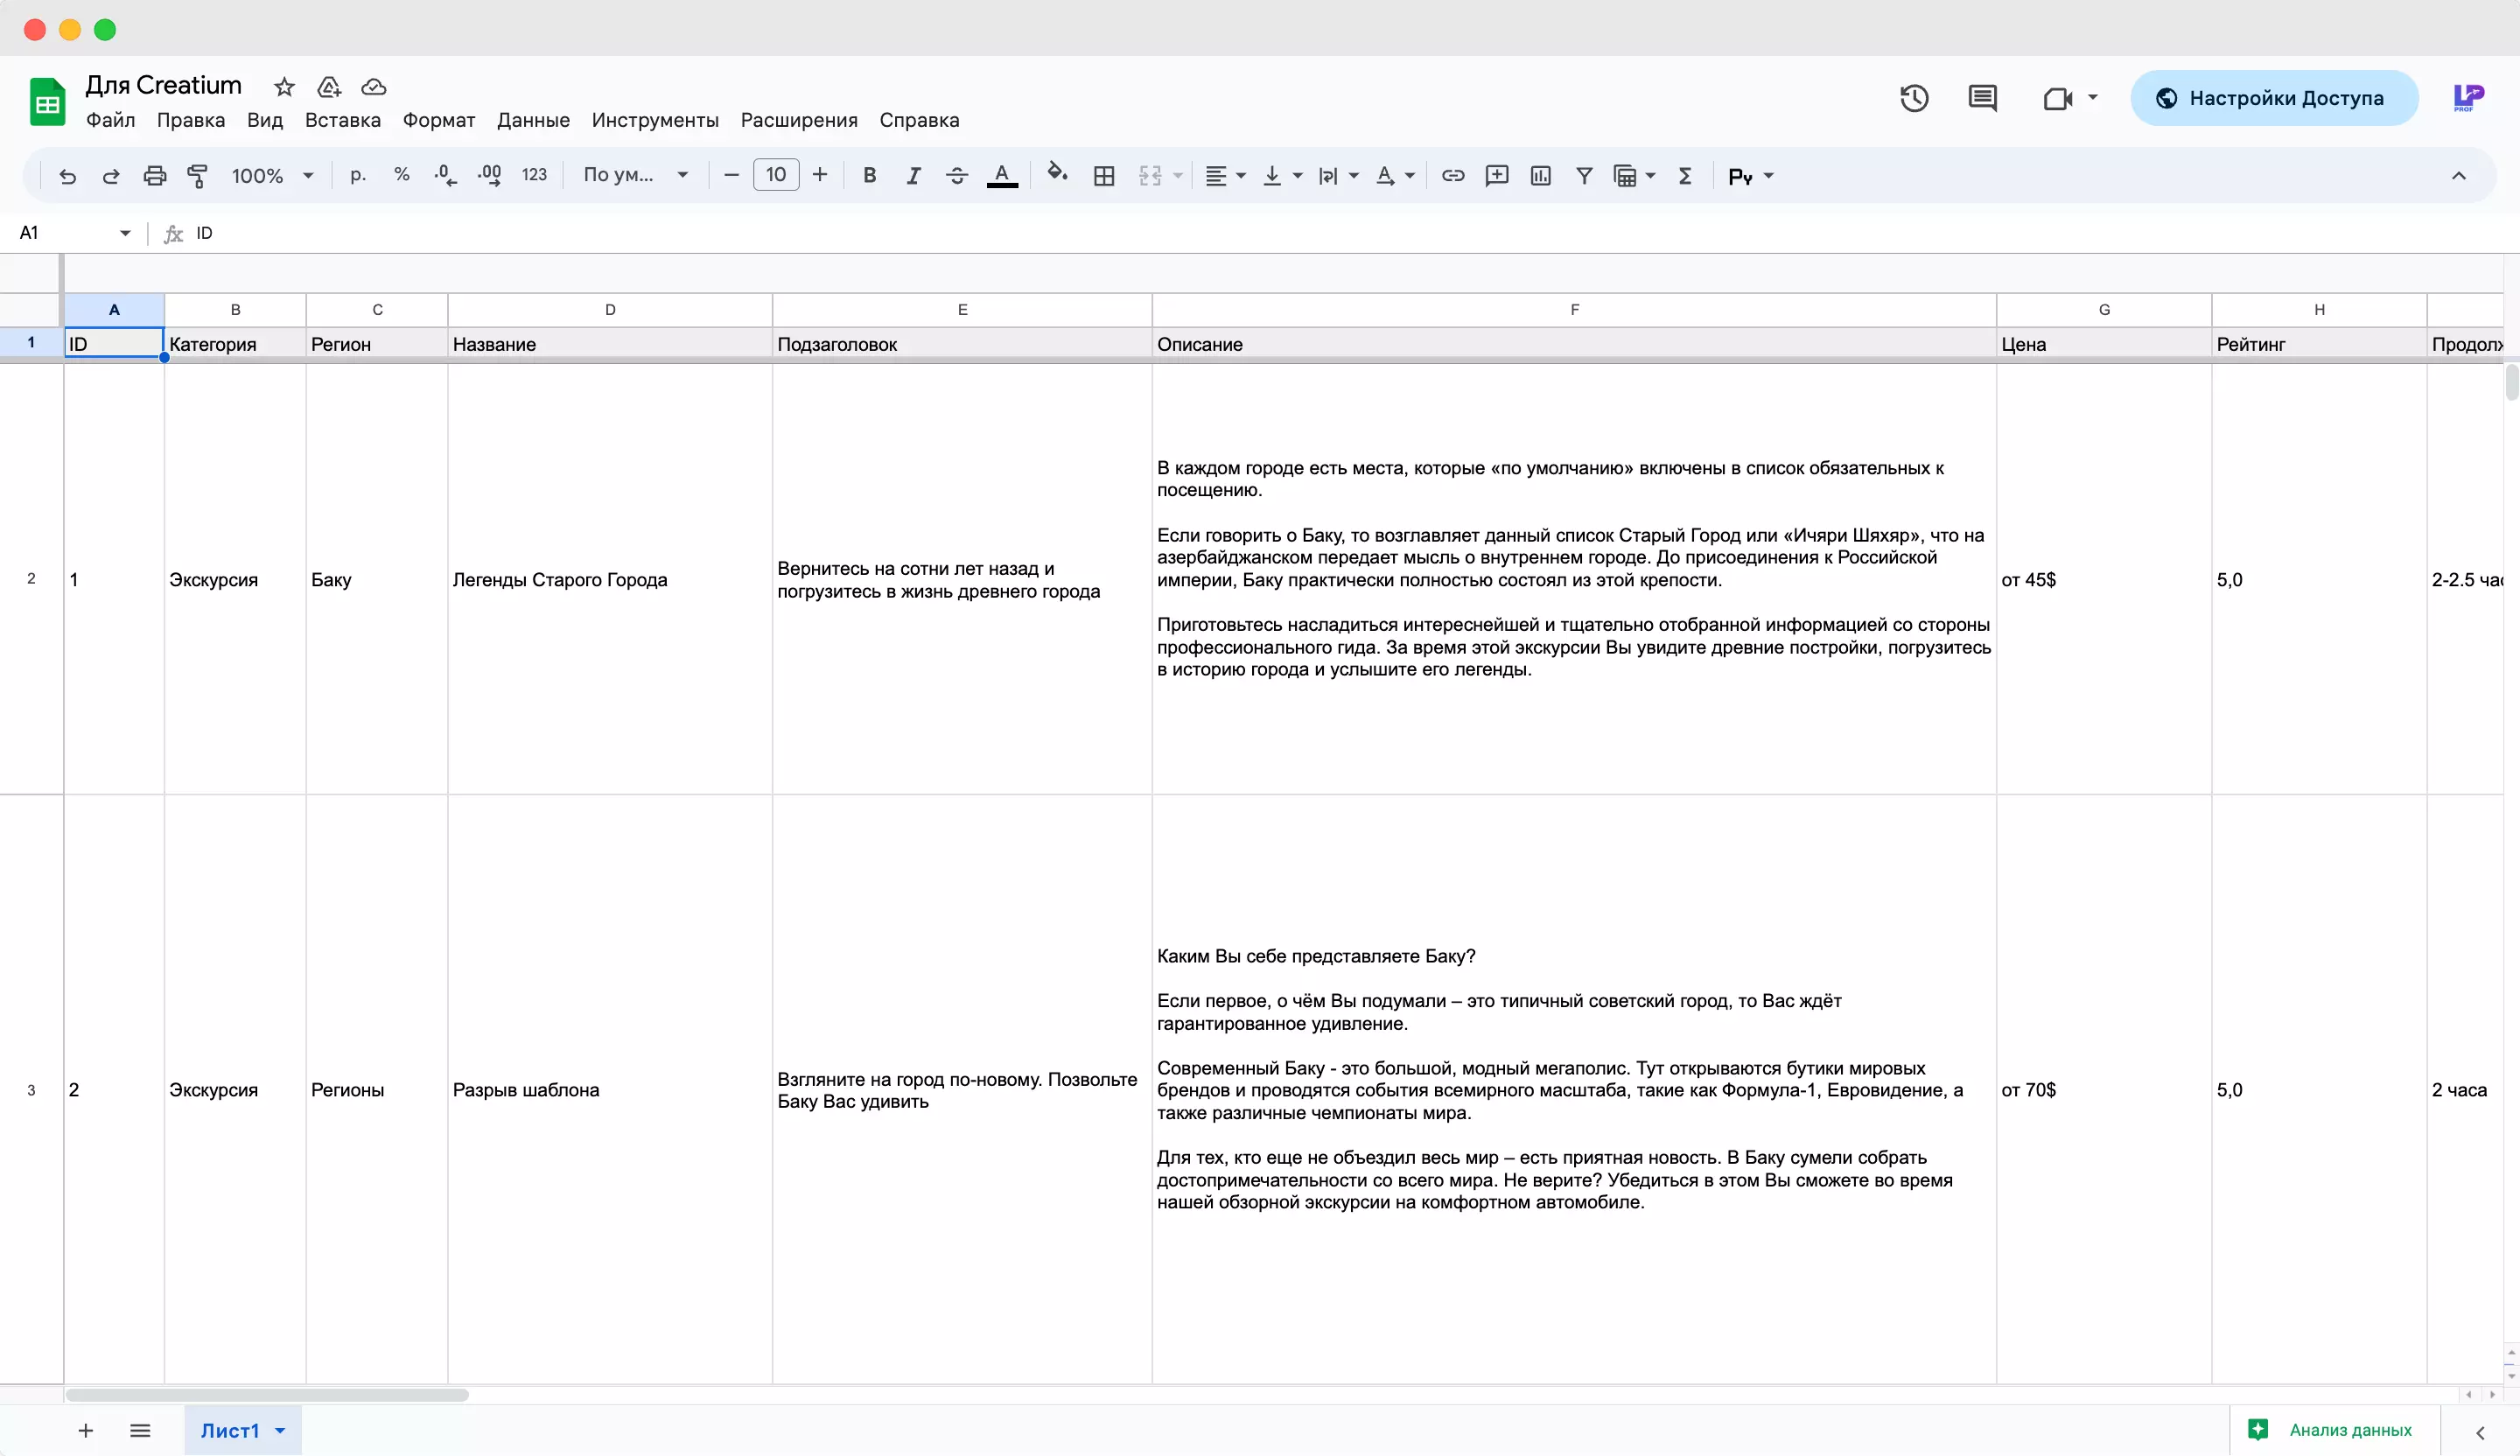Open the Borders tool
This screenshot has width=2520, height=1456.
tap(1104, 176)
